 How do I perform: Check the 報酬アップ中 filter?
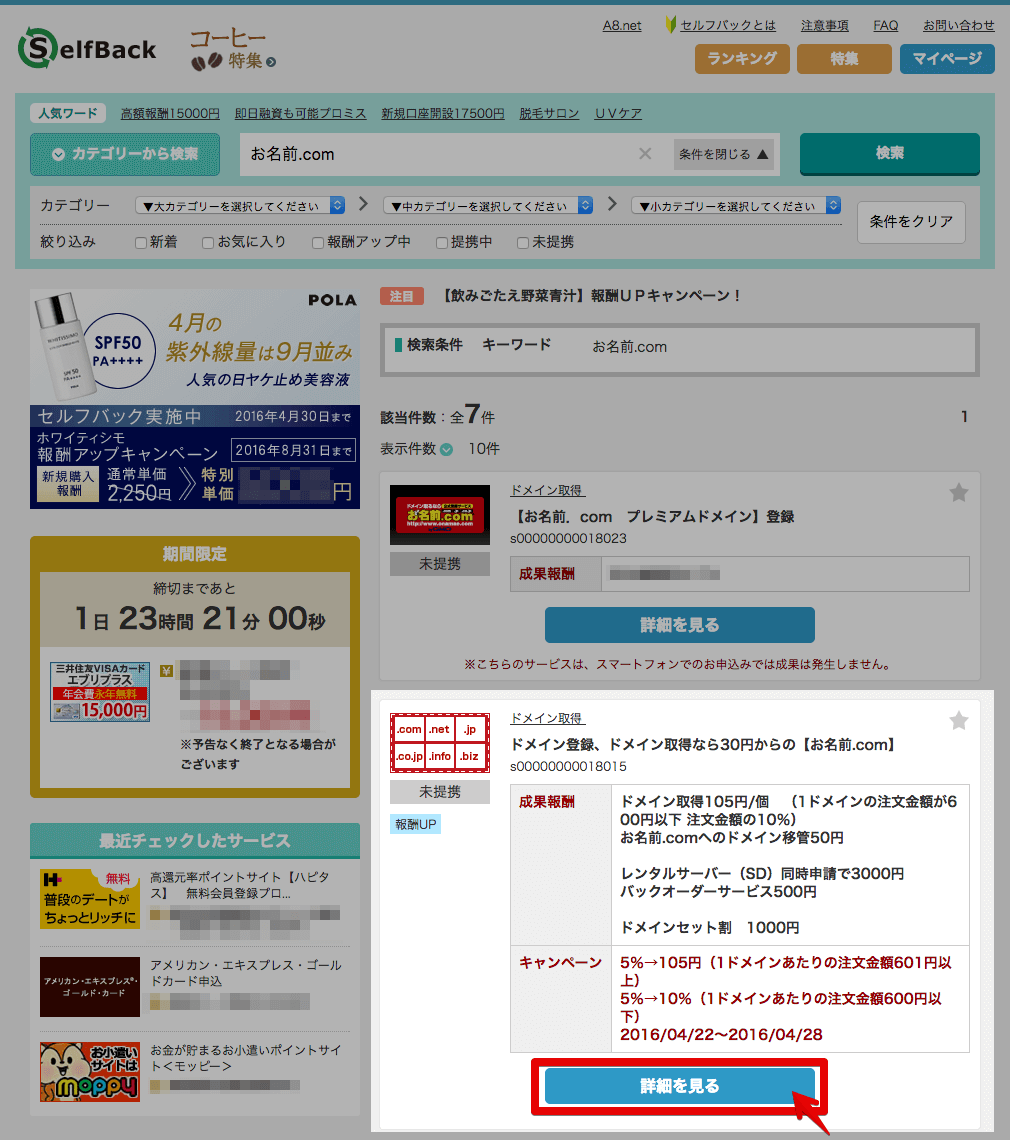click(318, 243)
